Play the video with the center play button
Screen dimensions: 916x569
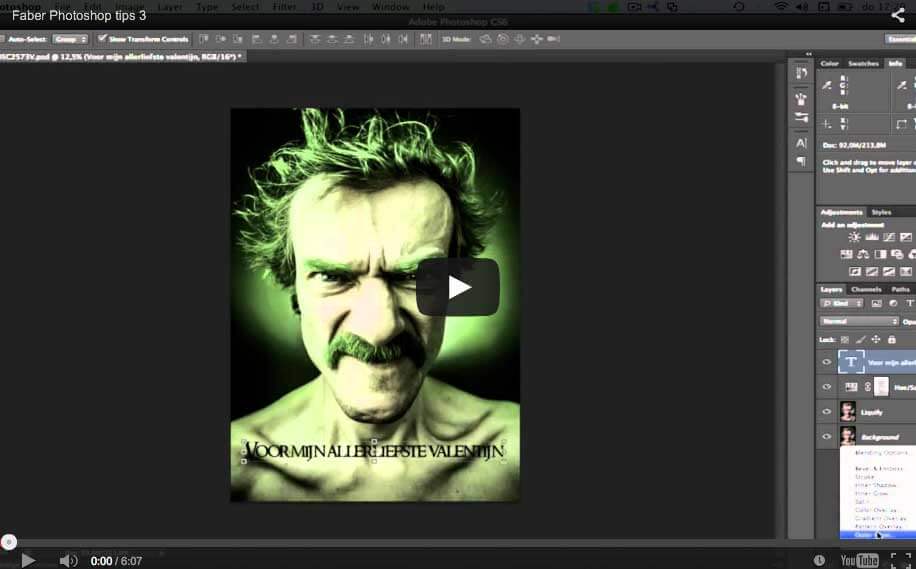point(458,287)
